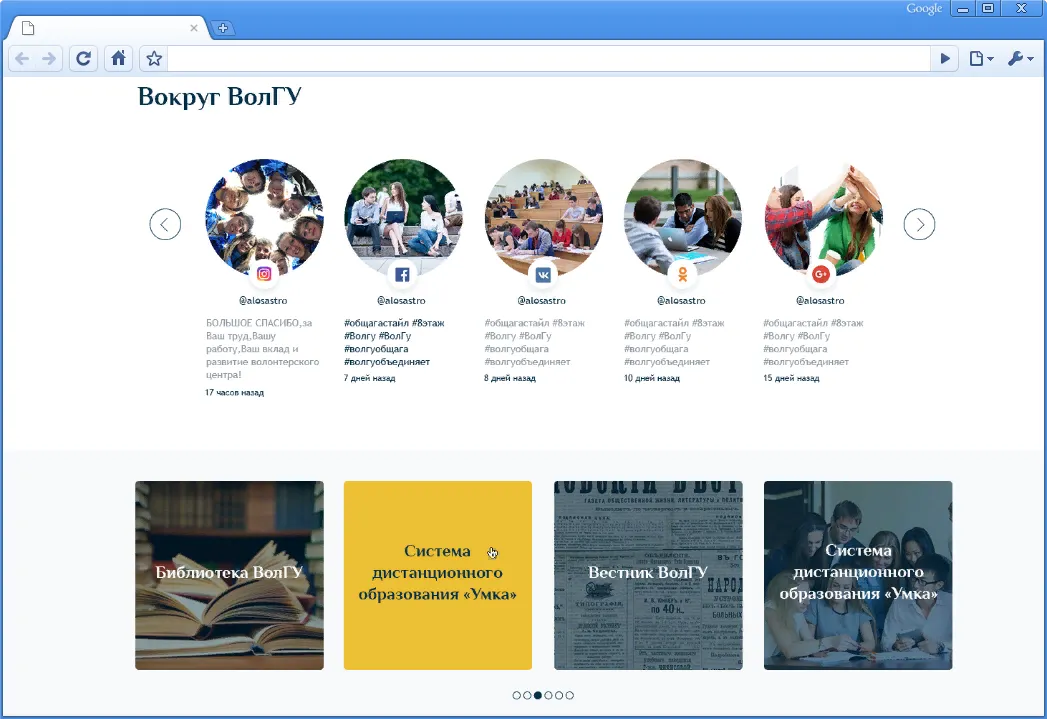
Task: Select the fourth carousel pagination dot
Action: click(548, 695)
